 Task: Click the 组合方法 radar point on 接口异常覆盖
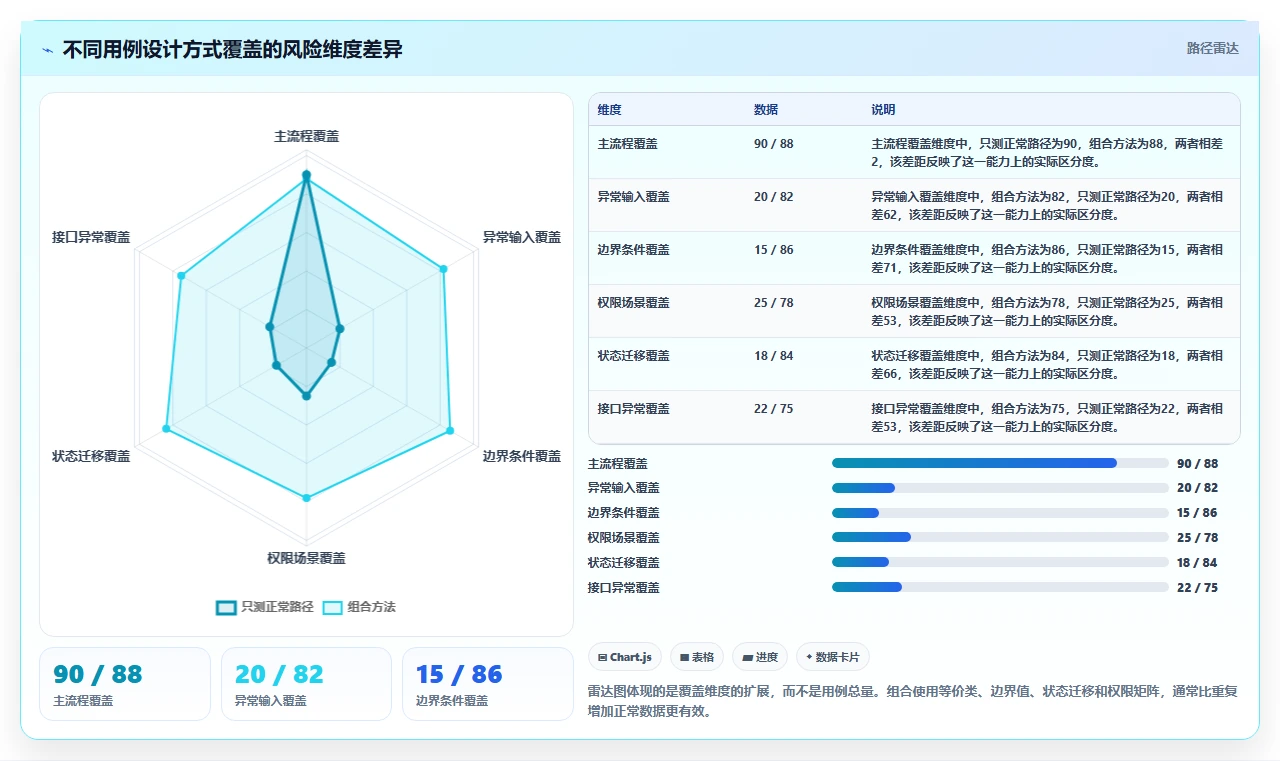tap(181, 275)
